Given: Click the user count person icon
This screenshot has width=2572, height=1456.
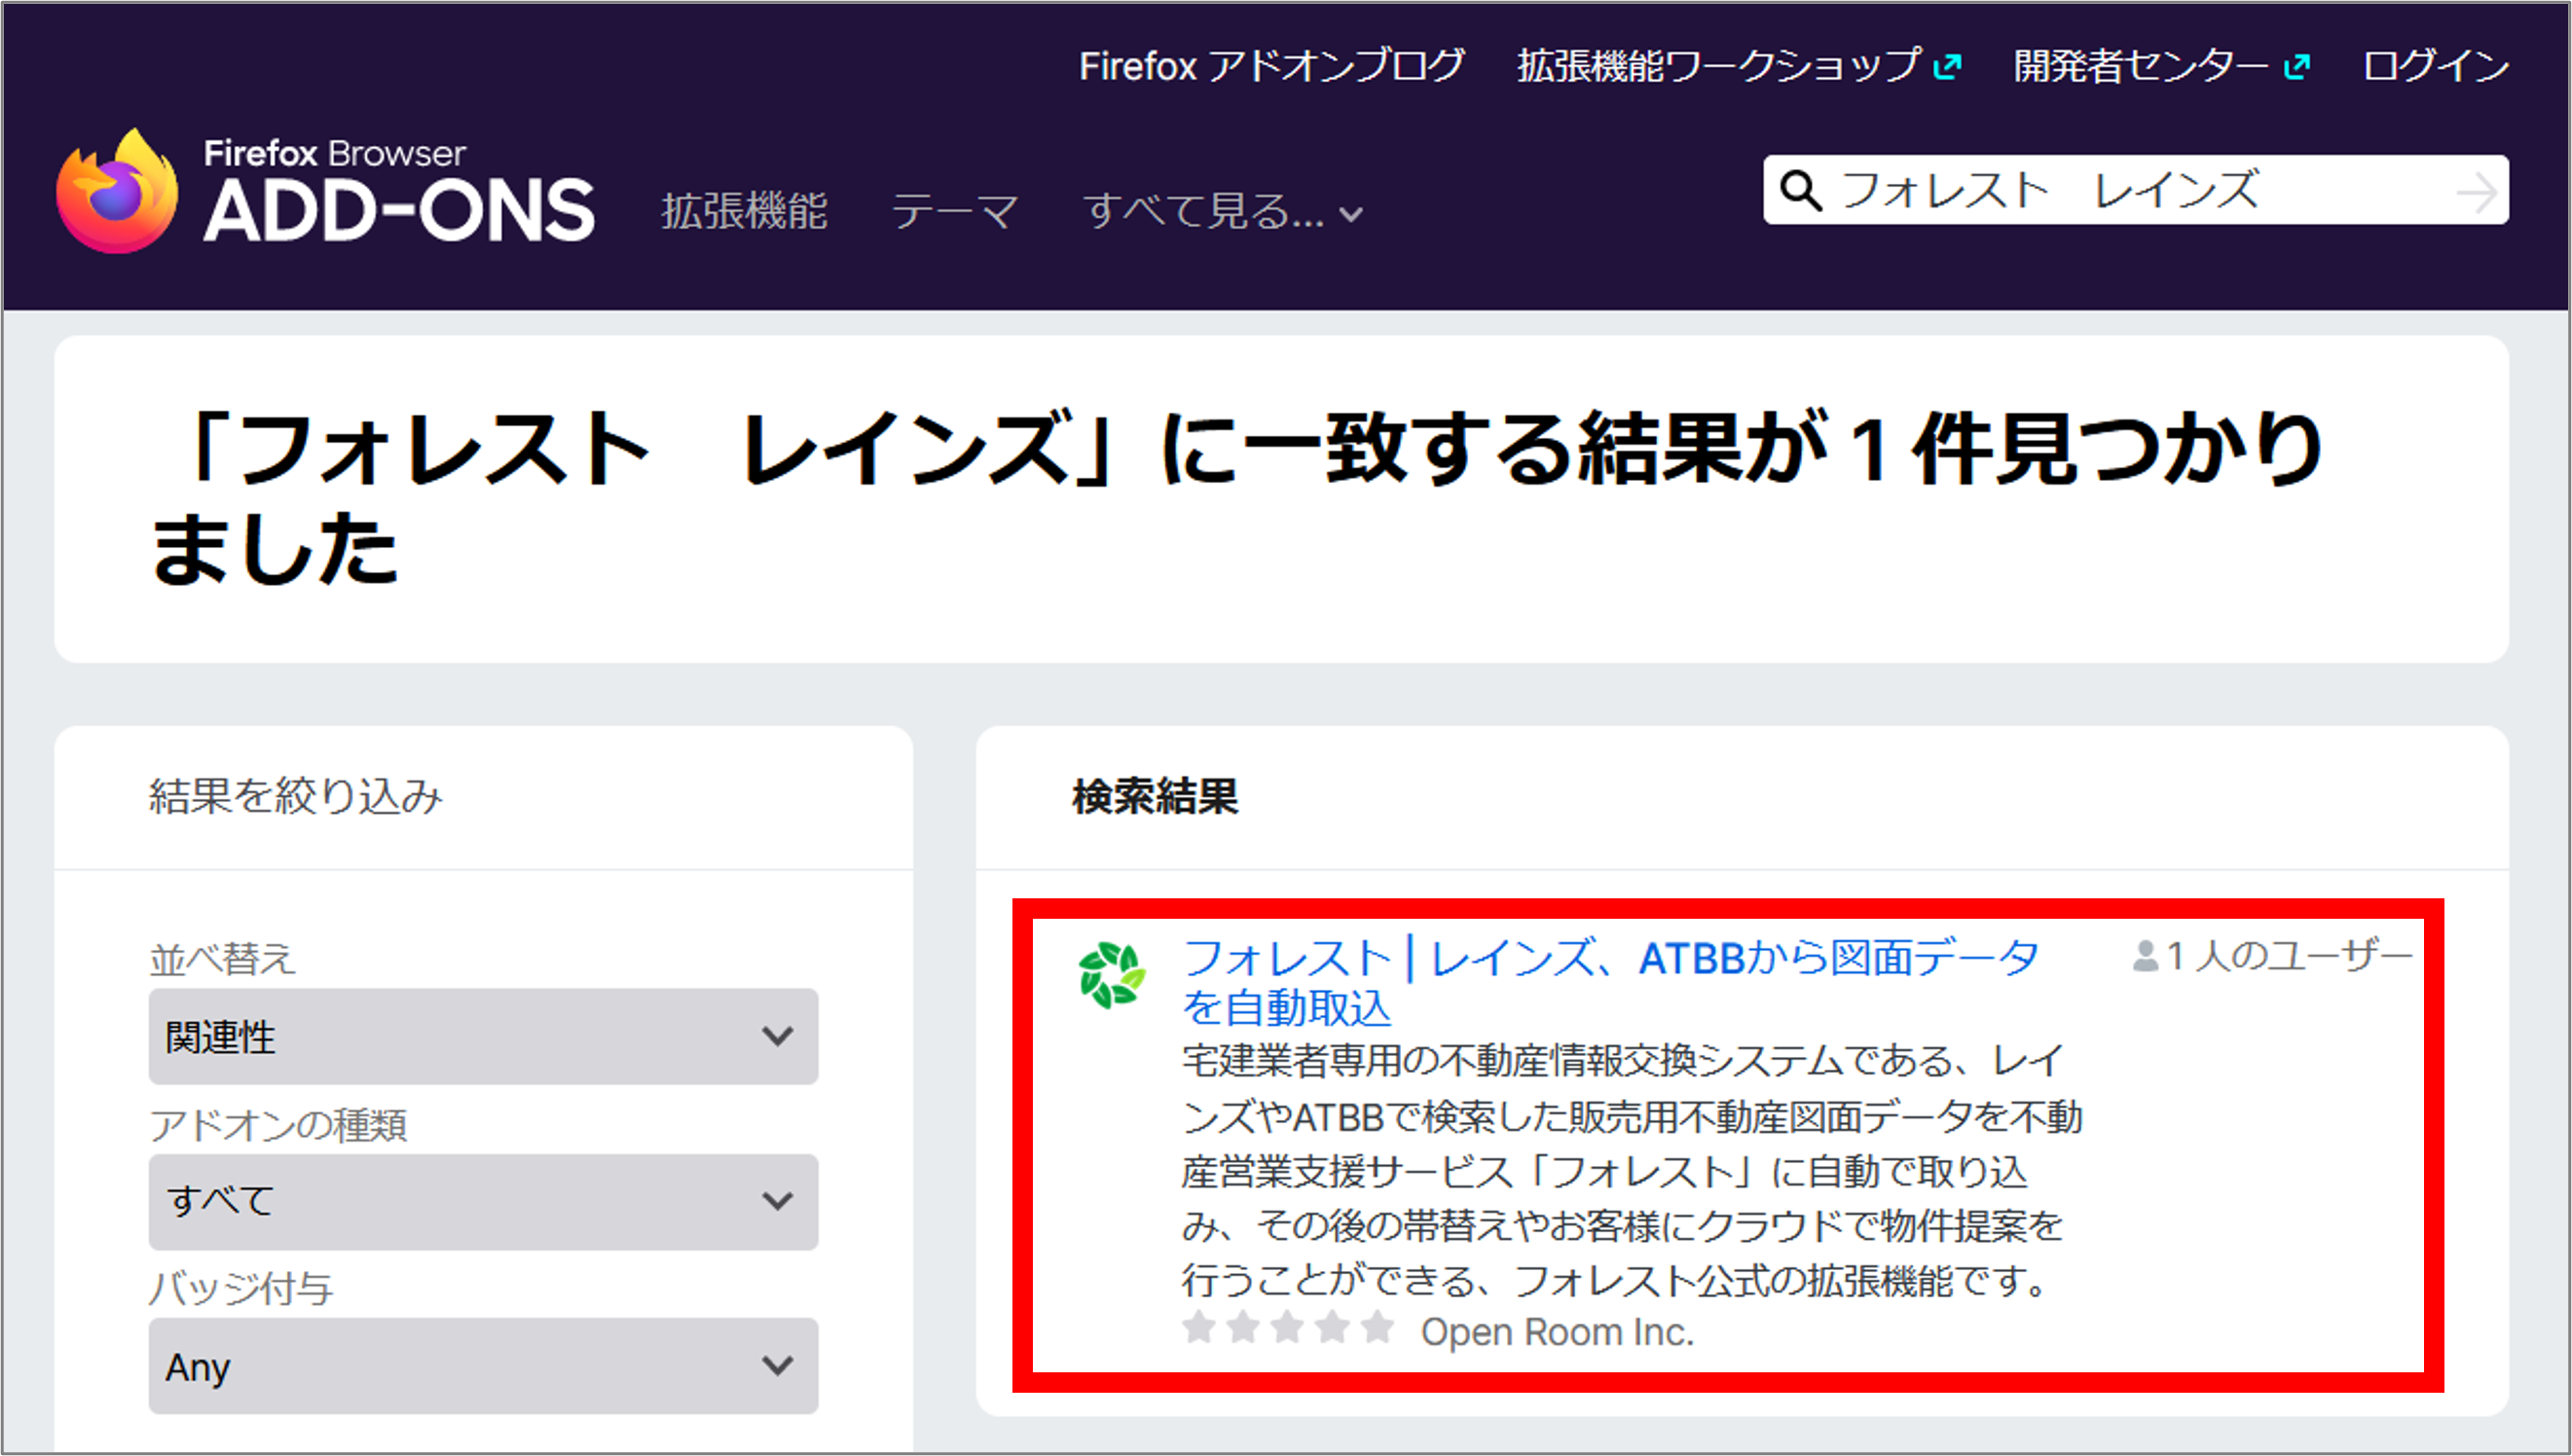Looking at the screenshot, I should click(x=2144, y=956).
